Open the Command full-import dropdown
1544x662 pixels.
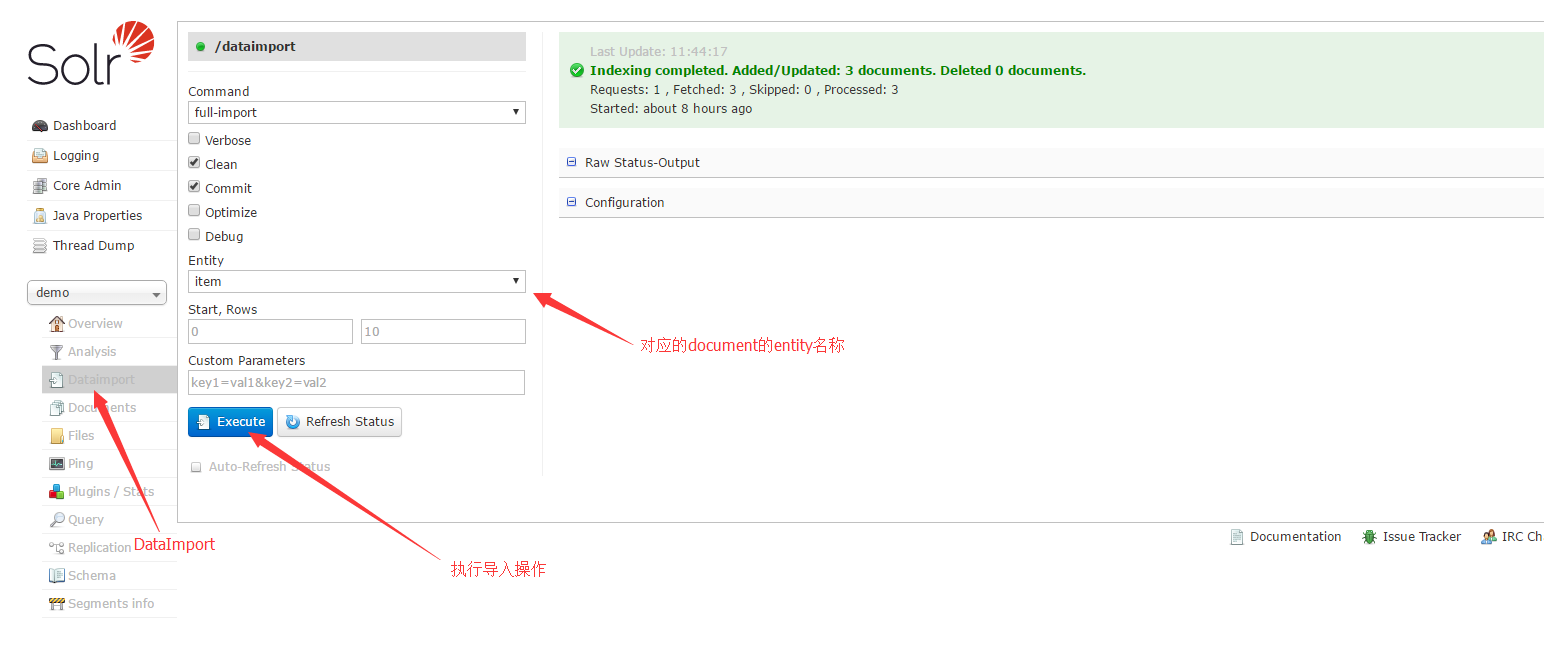(357, 112)
